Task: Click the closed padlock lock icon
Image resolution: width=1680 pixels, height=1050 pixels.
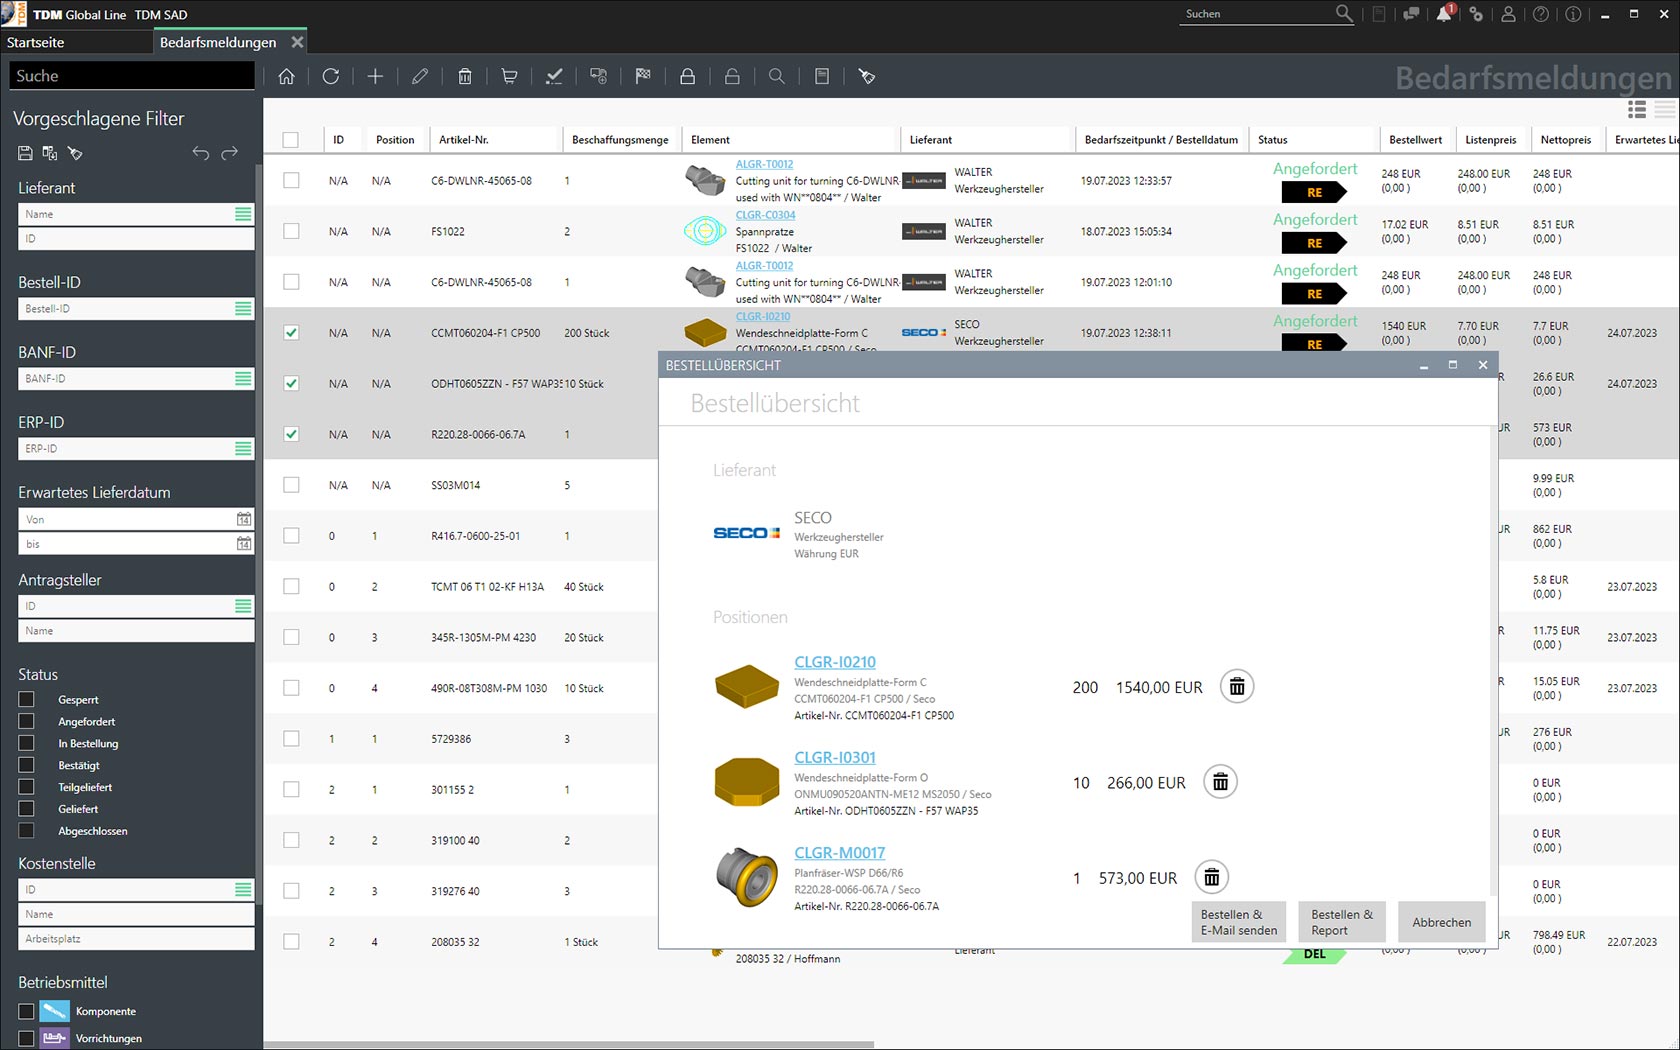Action: tap(688, 76)
